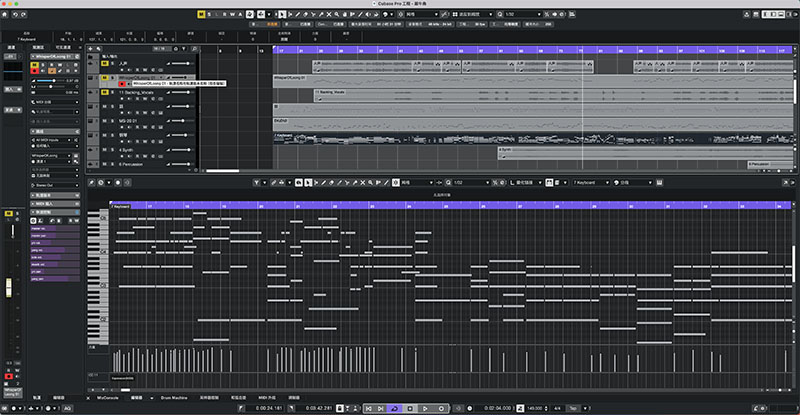Solo the 鼓 track

112,106
